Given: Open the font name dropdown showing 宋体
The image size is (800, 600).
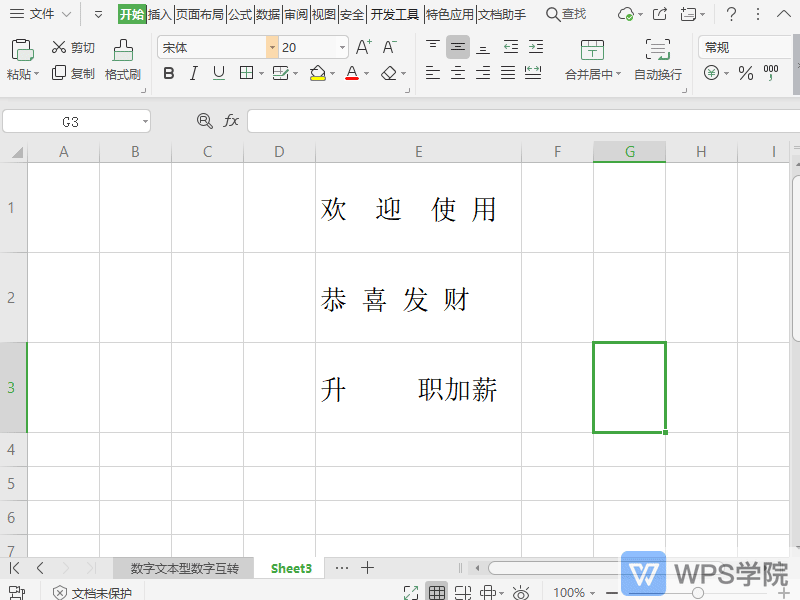Looking at the screenshot, I should click(272, 47).
